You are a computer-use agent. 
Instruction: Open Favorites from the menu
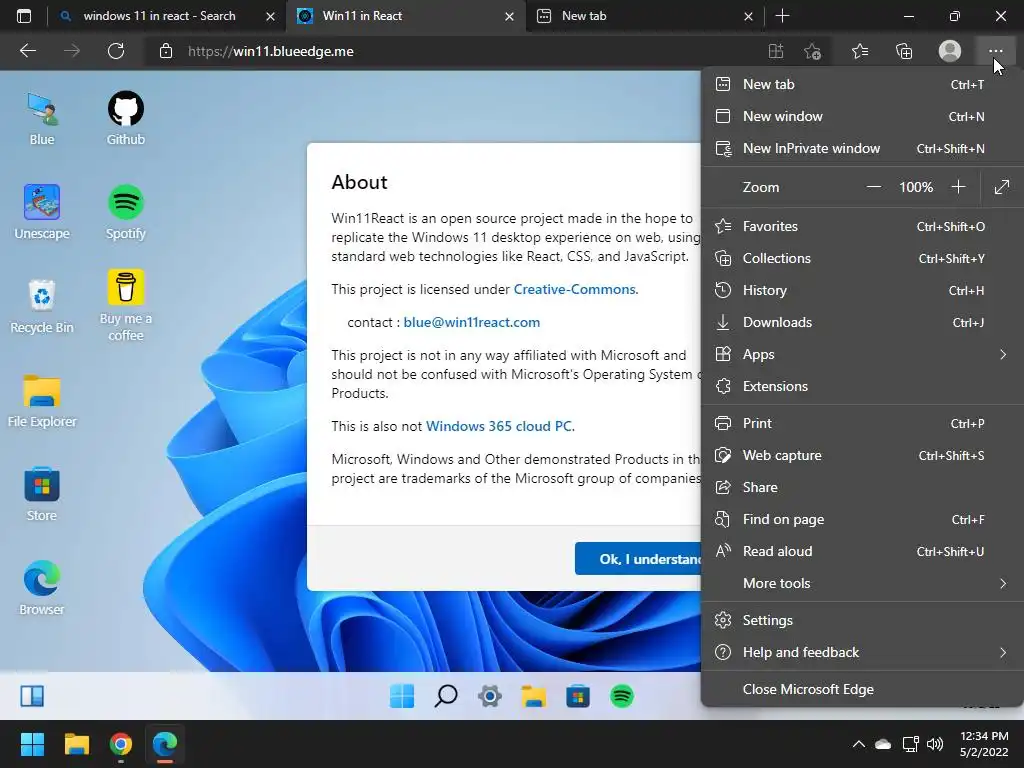pyautogui.click(x=862, y=226)
